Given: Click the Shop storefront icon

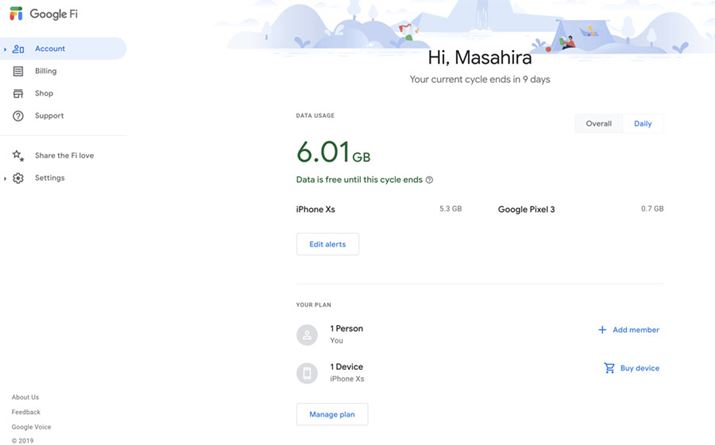Looking at the screenshot, I should (18, 93).
